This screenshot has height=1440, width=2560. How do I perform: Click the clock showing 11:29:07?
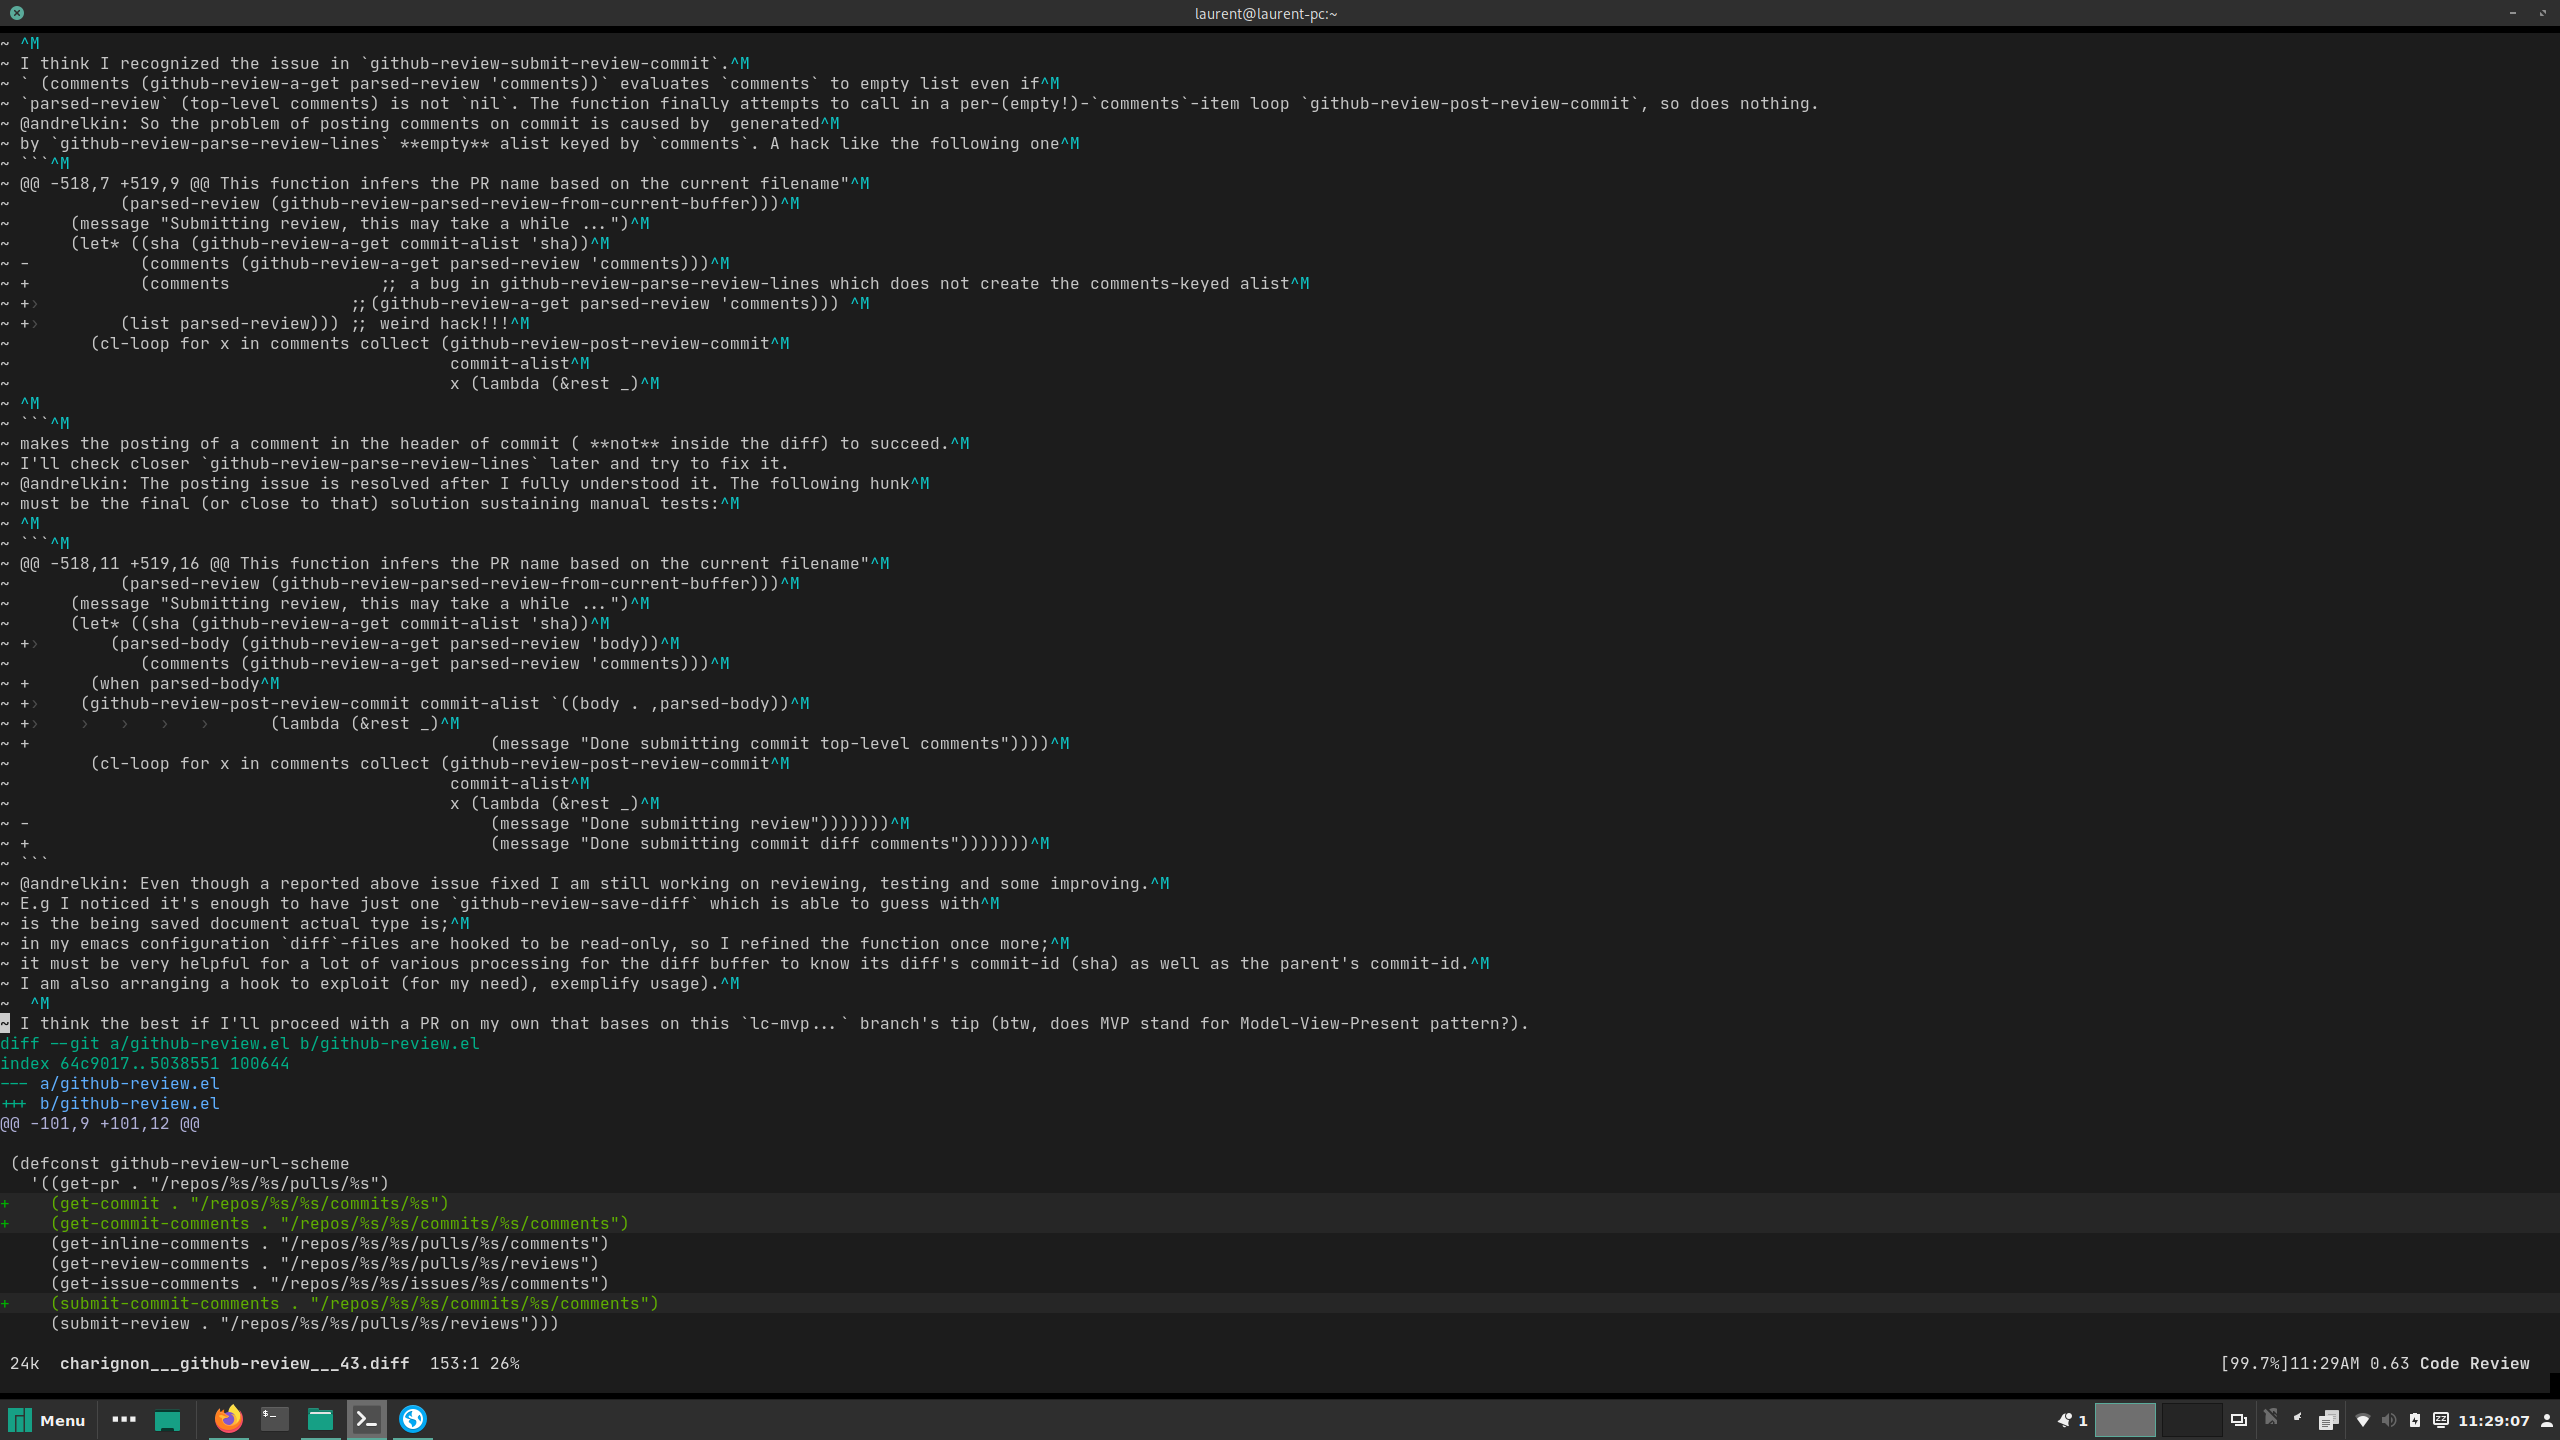pos(2493,1420)
